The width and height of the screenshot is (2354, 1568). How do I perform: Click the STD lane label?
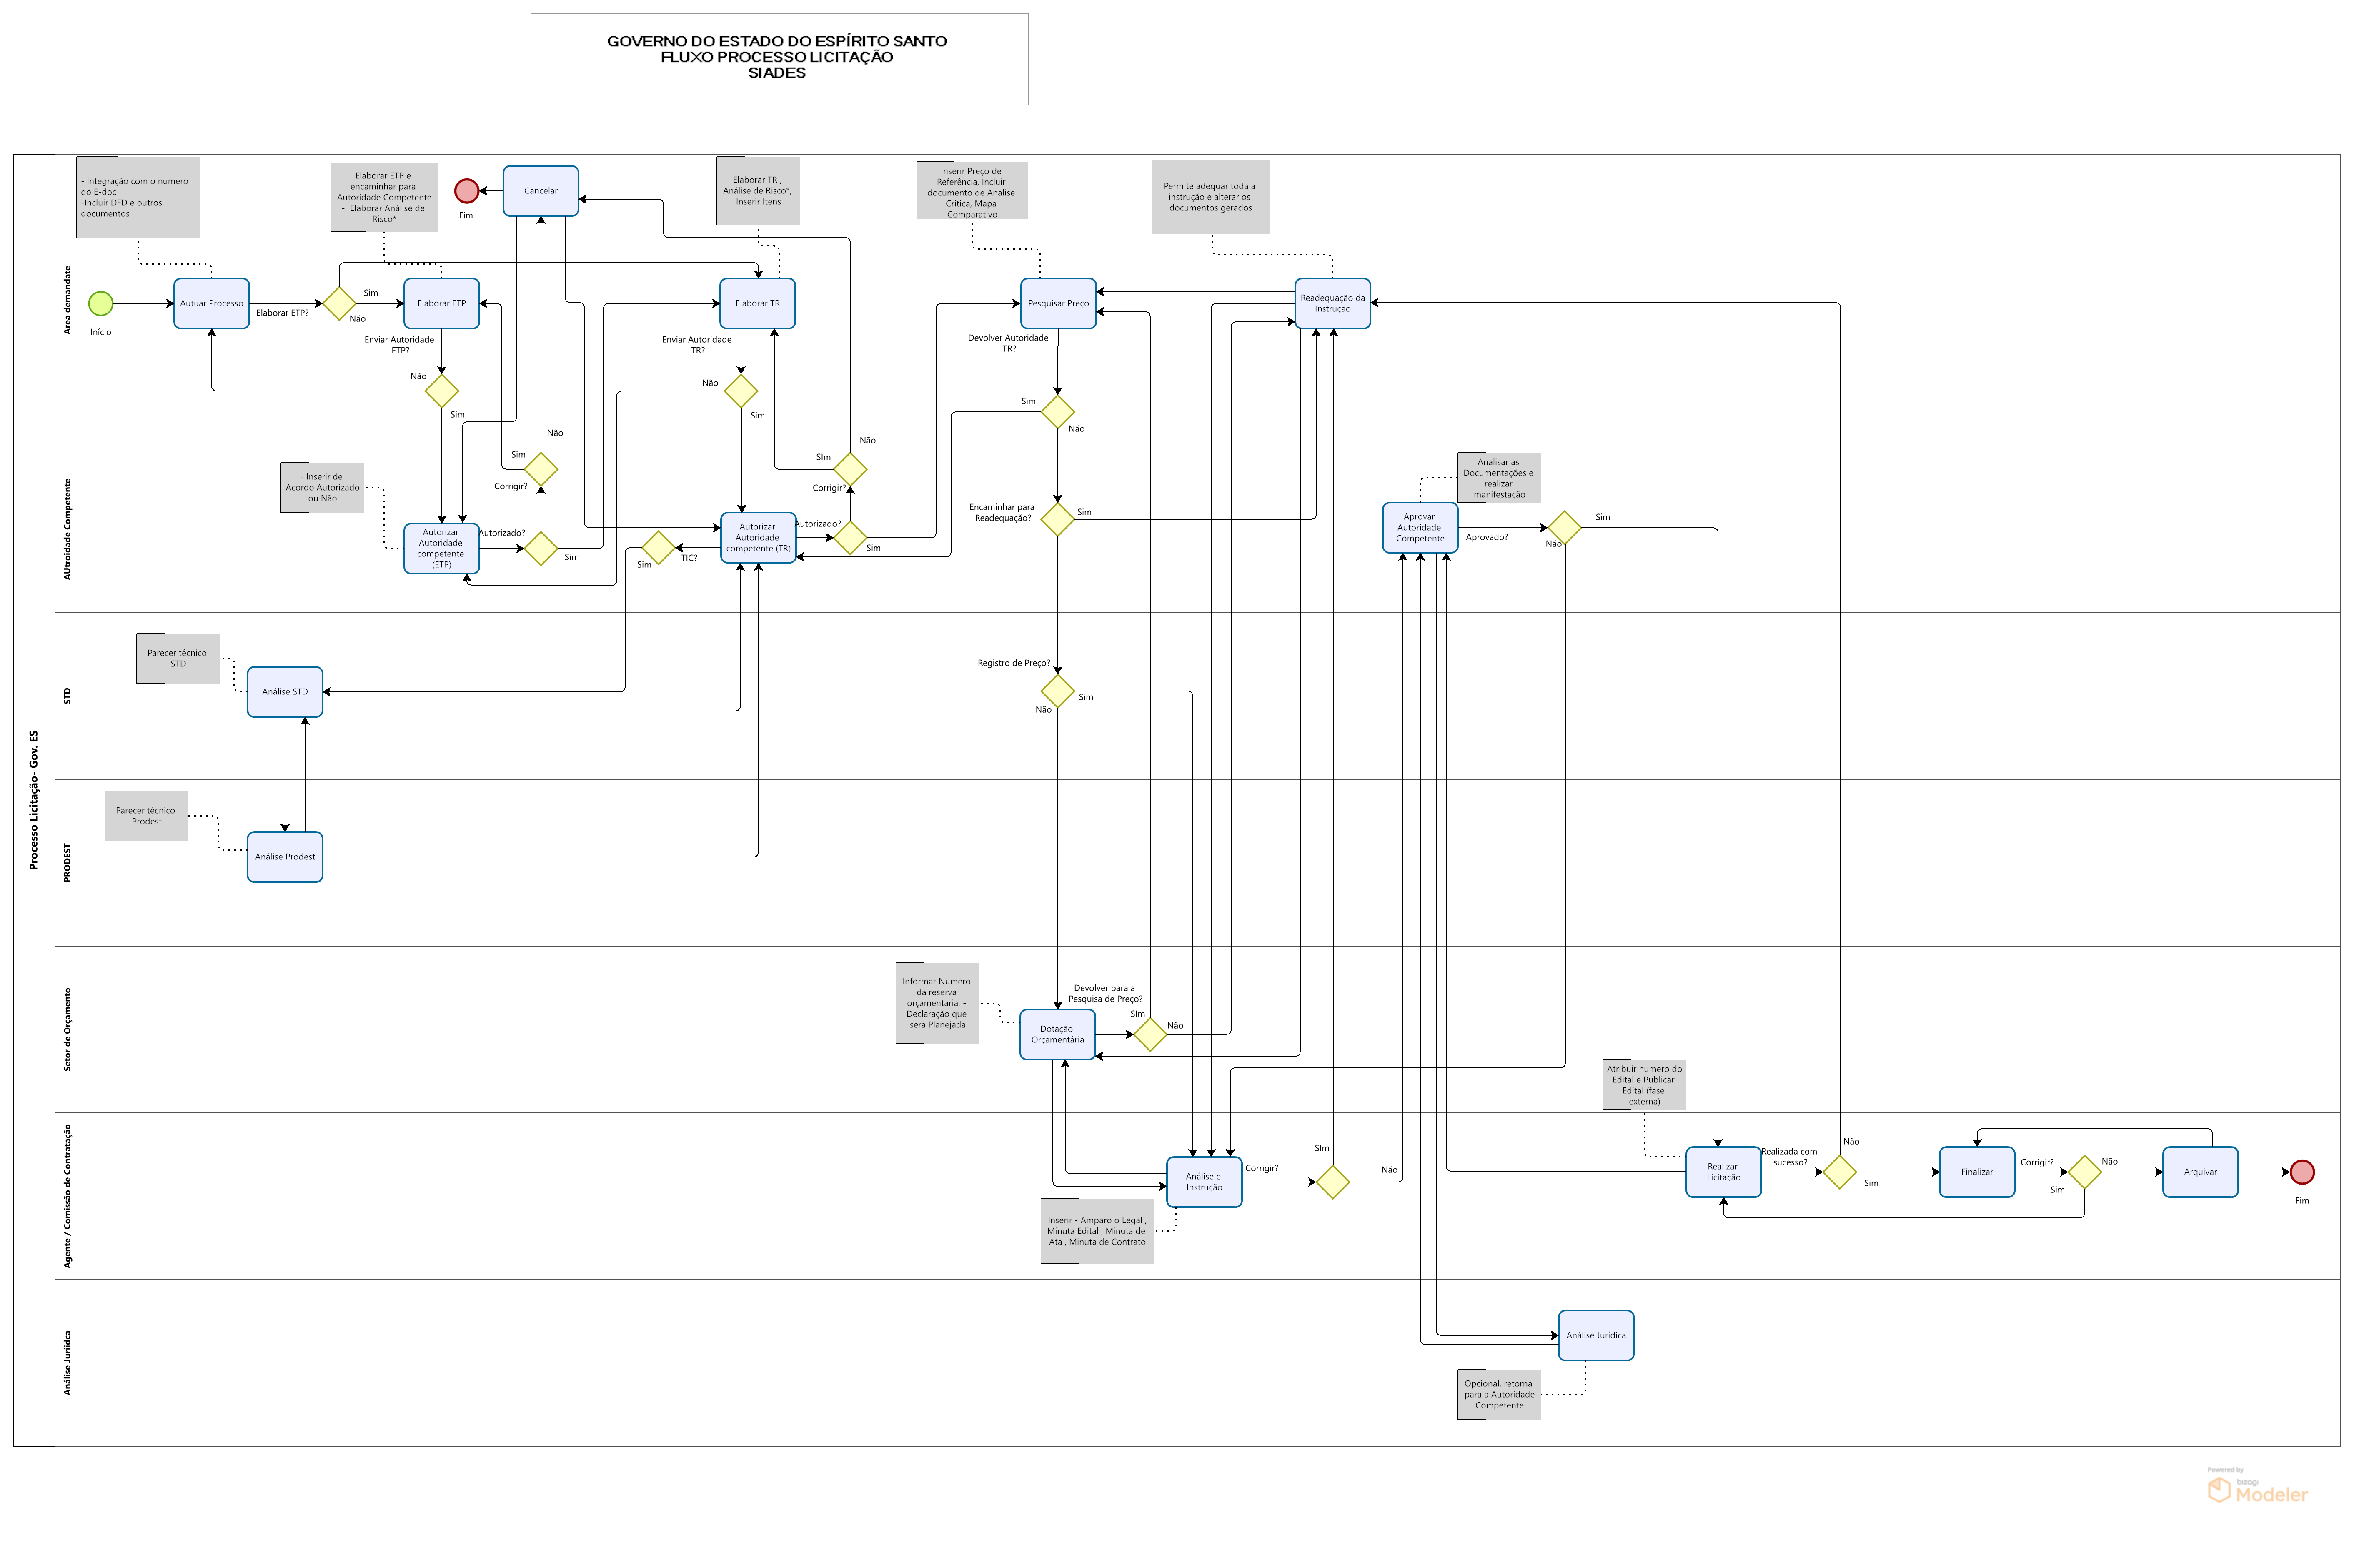point(68,696)
